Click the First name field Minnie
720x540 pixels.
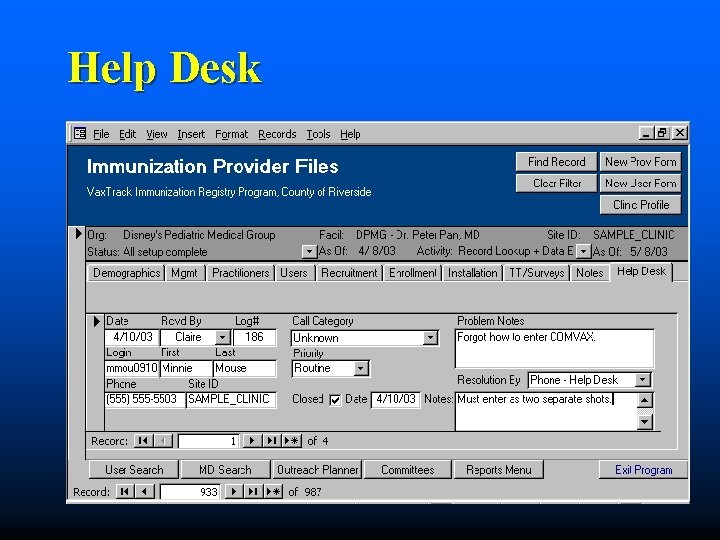click(186, 368)
